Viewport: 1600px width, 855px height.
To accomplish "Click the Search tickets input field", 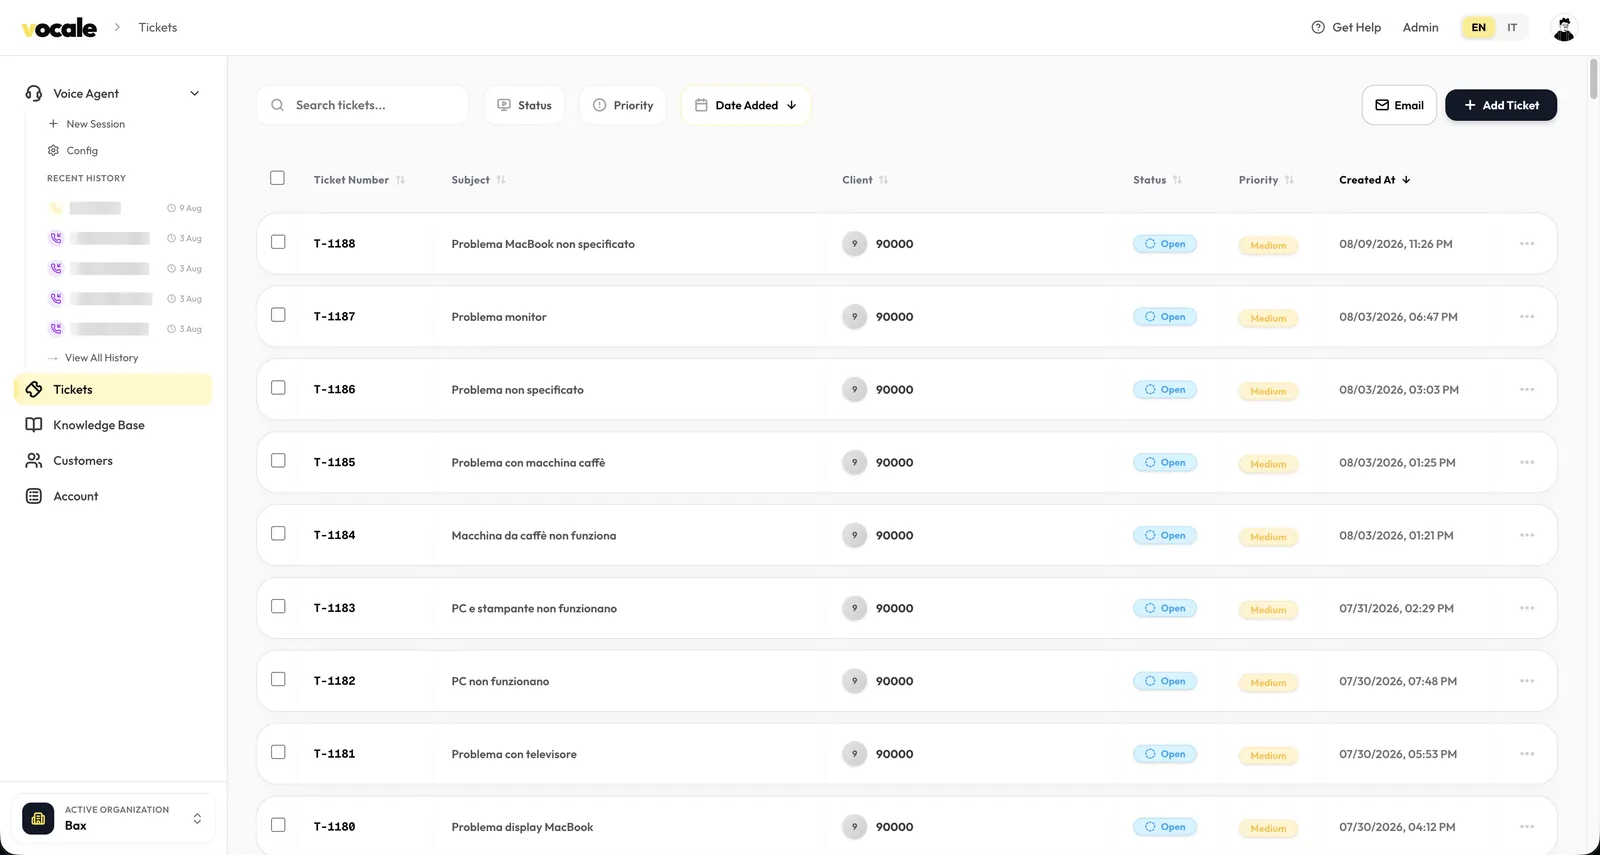I will [x=363, y=105].
